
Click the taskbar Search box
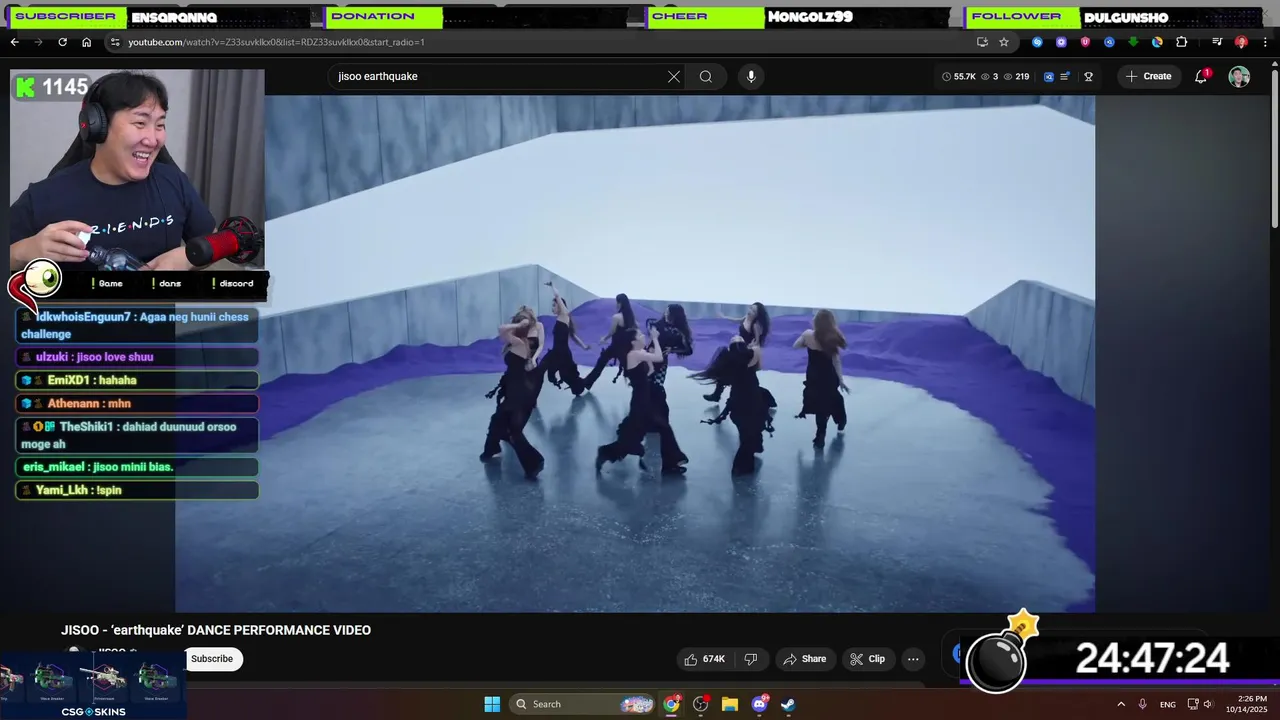pyautogui.click(x=584, y=704)
